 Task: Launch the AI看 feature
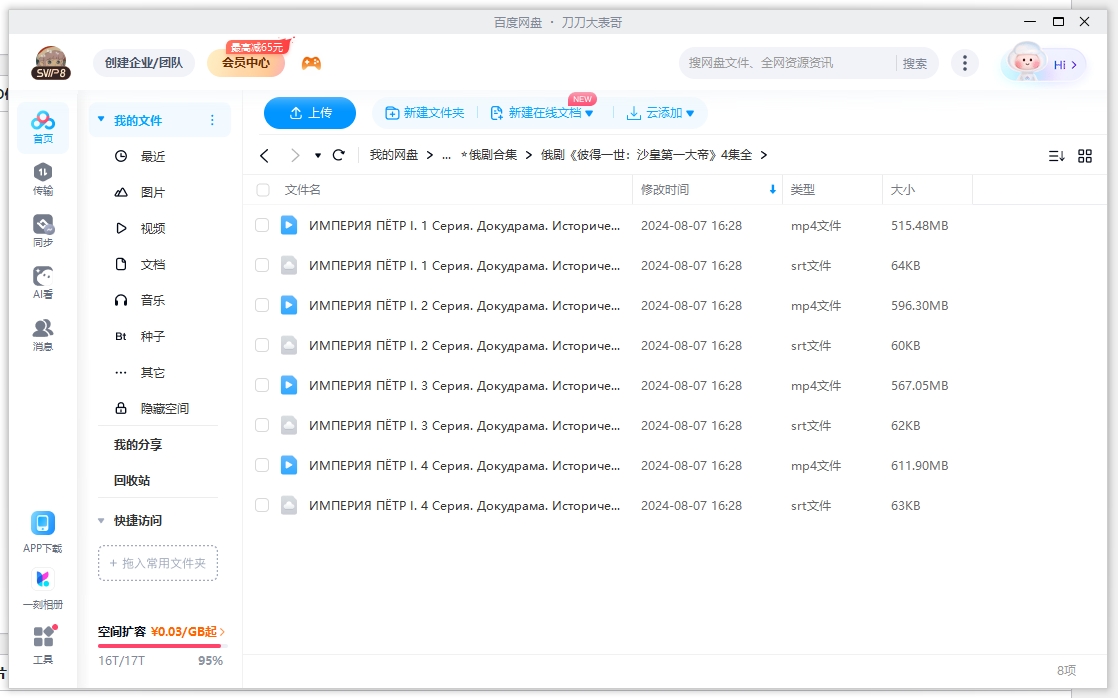click(x=42, y=282)
